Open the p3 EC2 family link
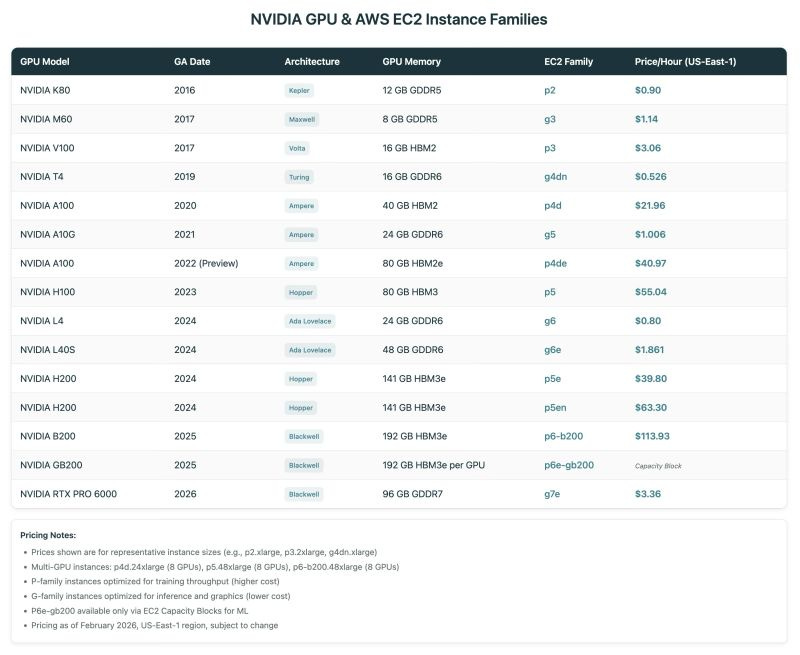This screenshot has height=655, width=800. (x=549, y=148)
